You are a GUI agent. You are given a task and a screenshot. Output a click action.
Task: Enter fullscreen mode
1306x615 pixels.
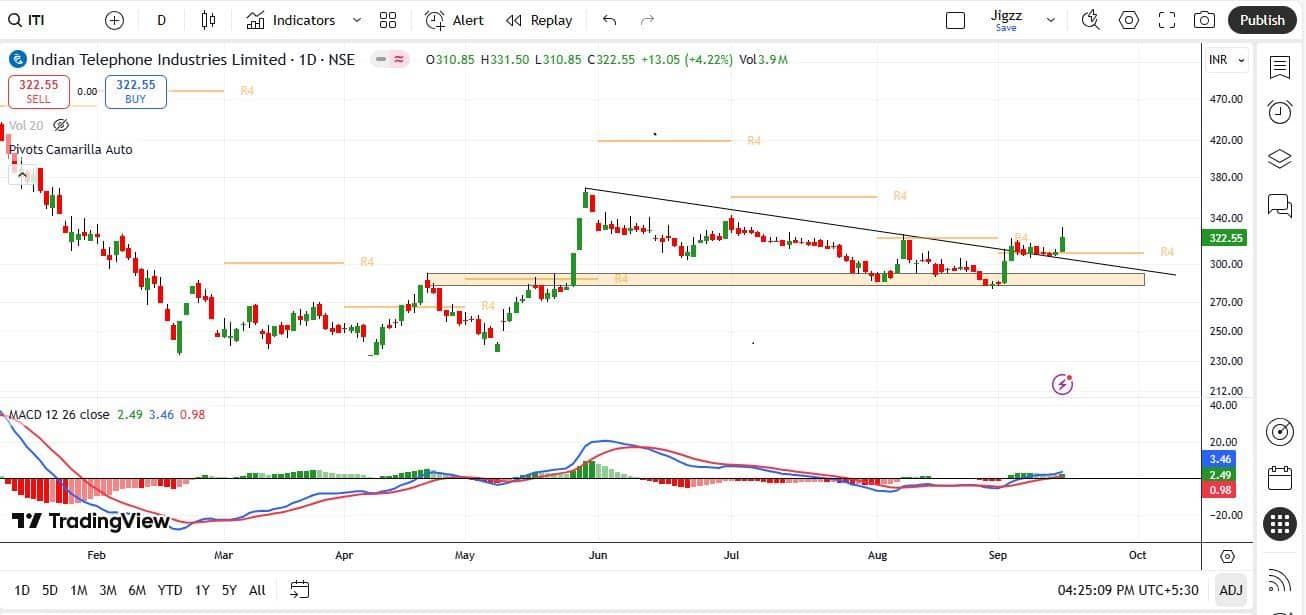click(1167, 20)
